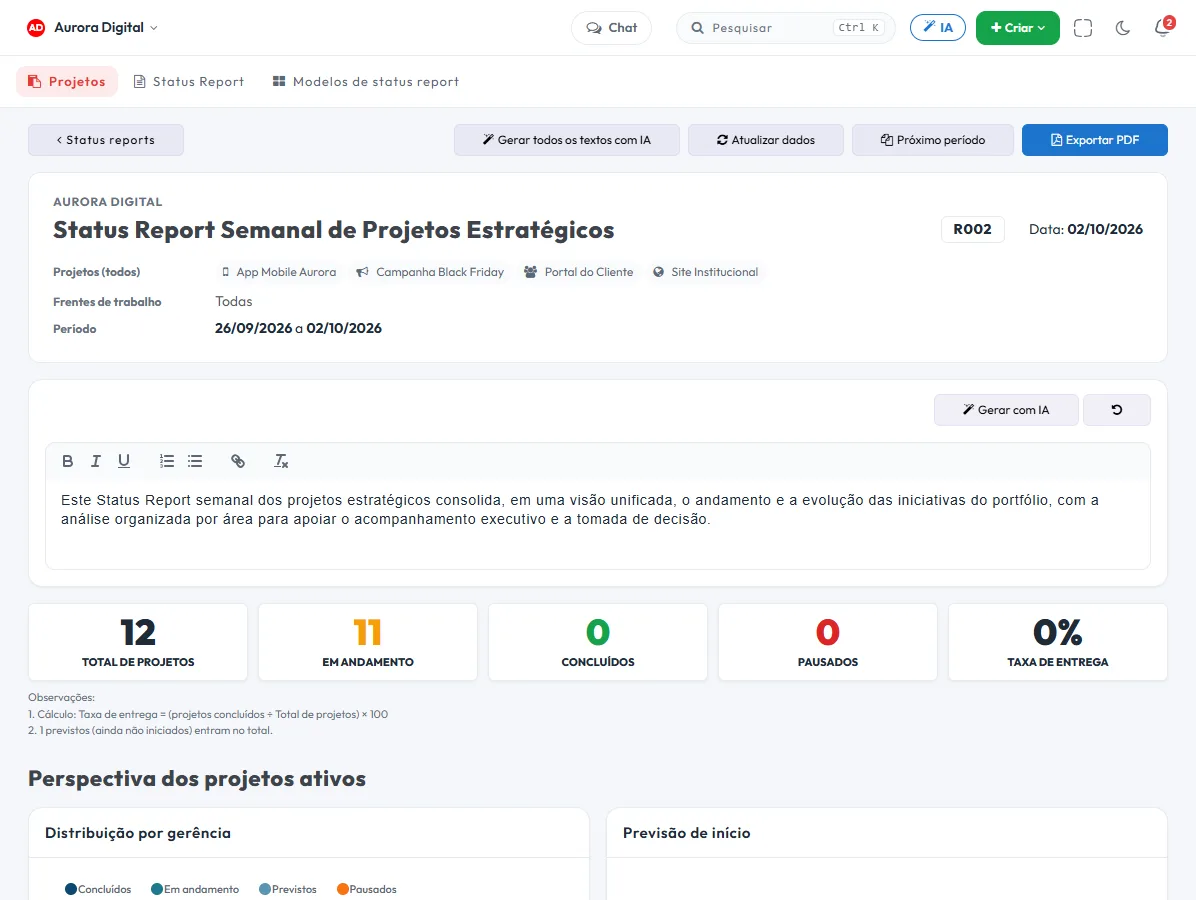The width and height of the screenshot is (1196, 900).
Task: Go back to Status reports
Action: 106,140
